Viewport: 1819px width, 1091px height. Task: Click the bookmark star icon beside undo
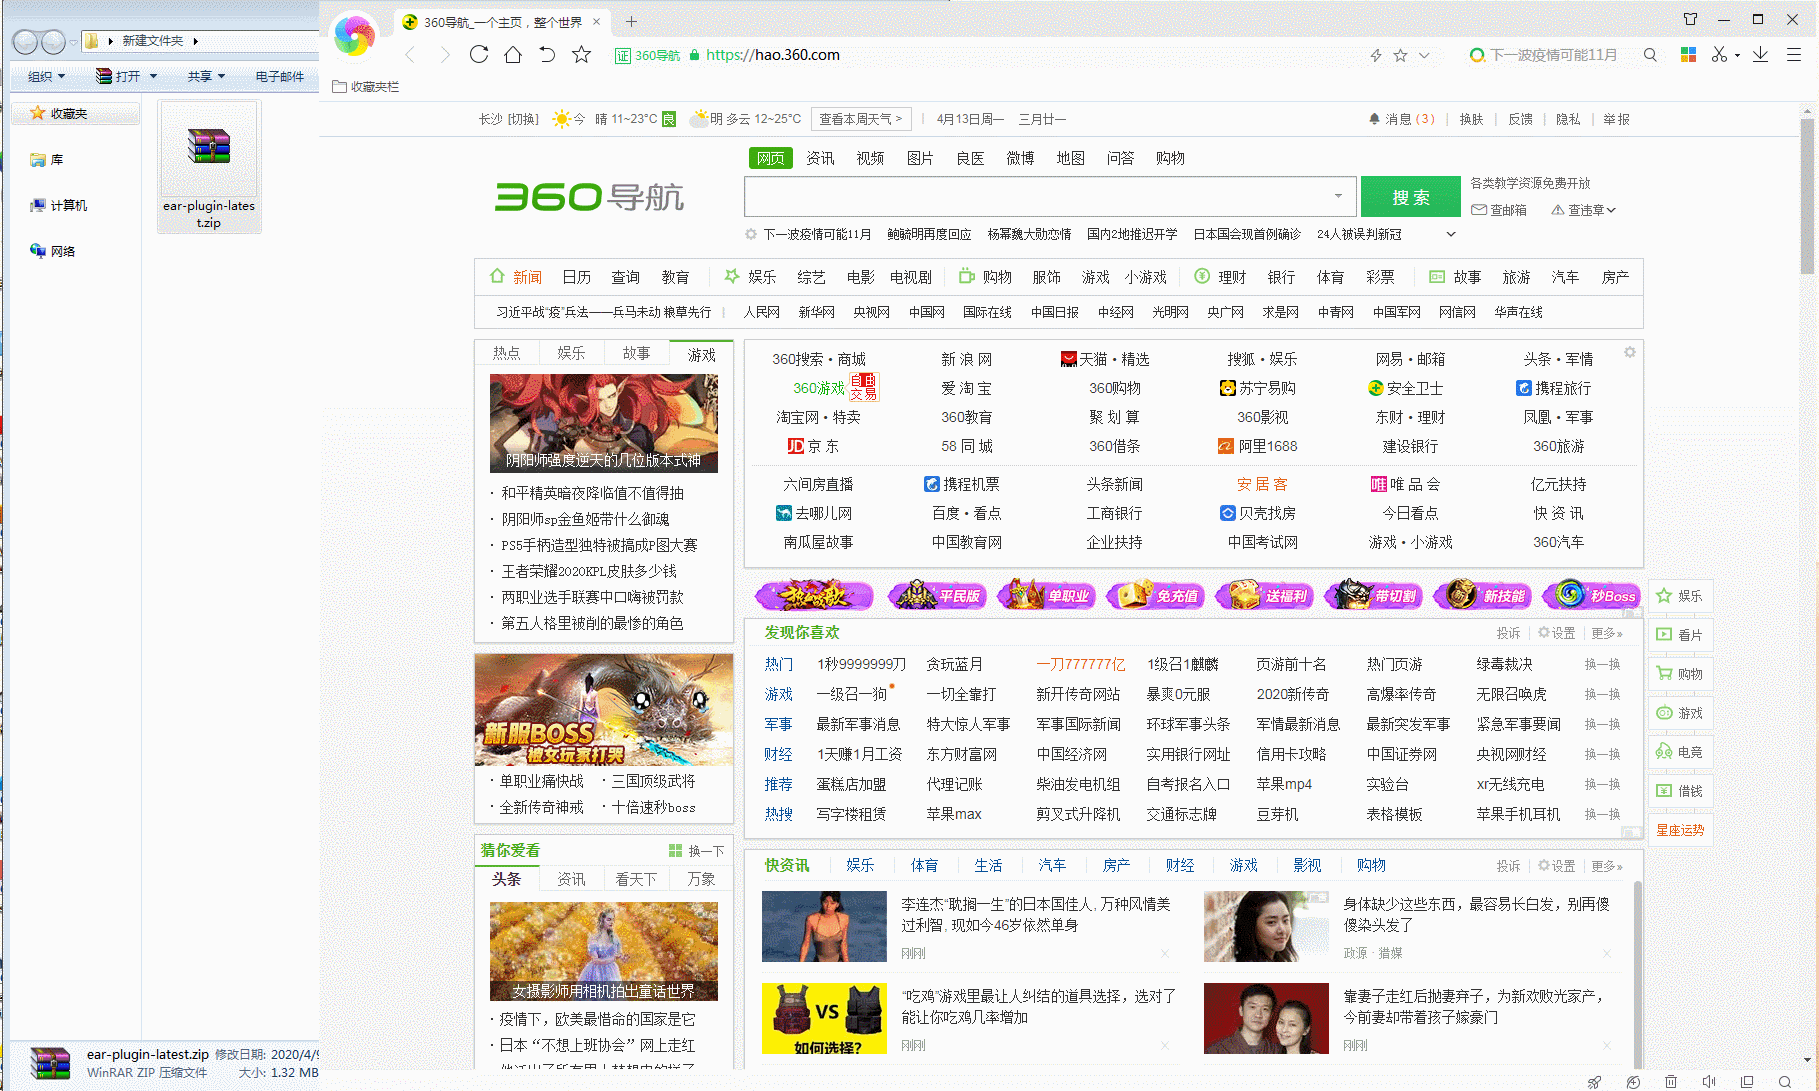pyautogui.click(x=581, y=55)
